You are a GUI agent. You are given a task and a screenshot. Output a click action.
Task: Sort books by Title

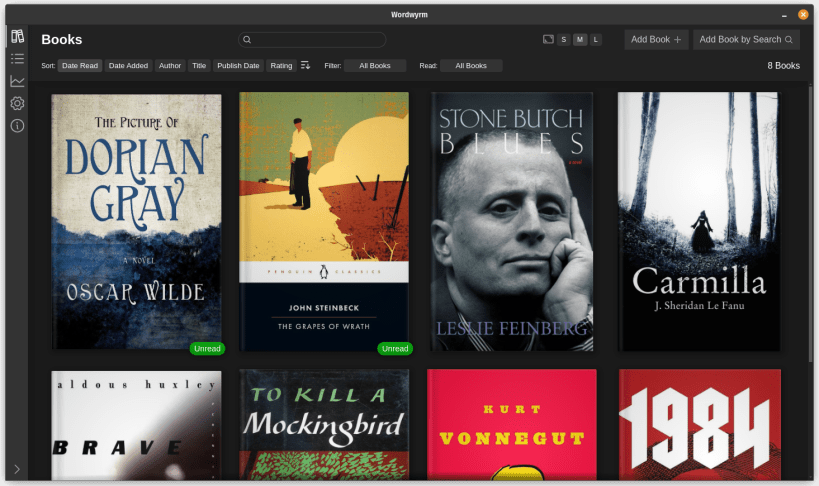coord(199,65)
